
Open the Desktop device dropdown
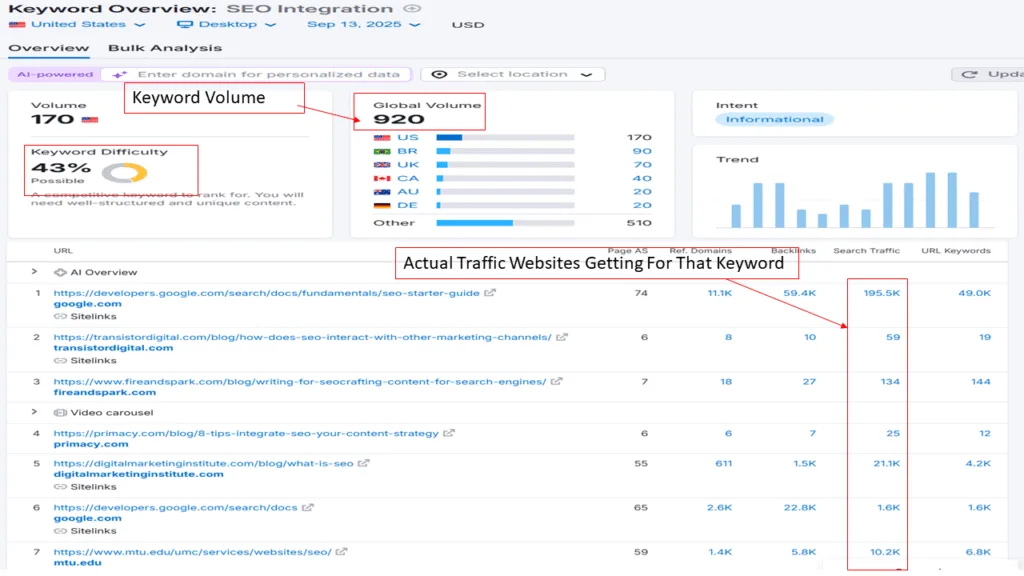pos(227,24)
